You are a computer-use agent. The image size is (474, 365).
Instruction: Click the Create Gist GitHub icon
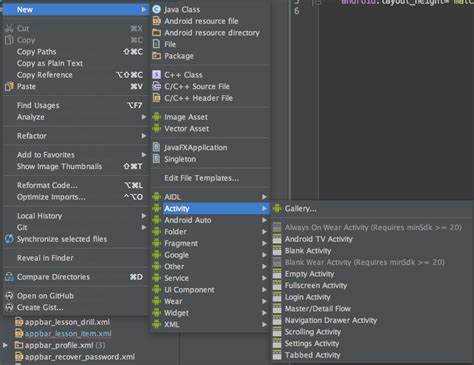(9, 307)
